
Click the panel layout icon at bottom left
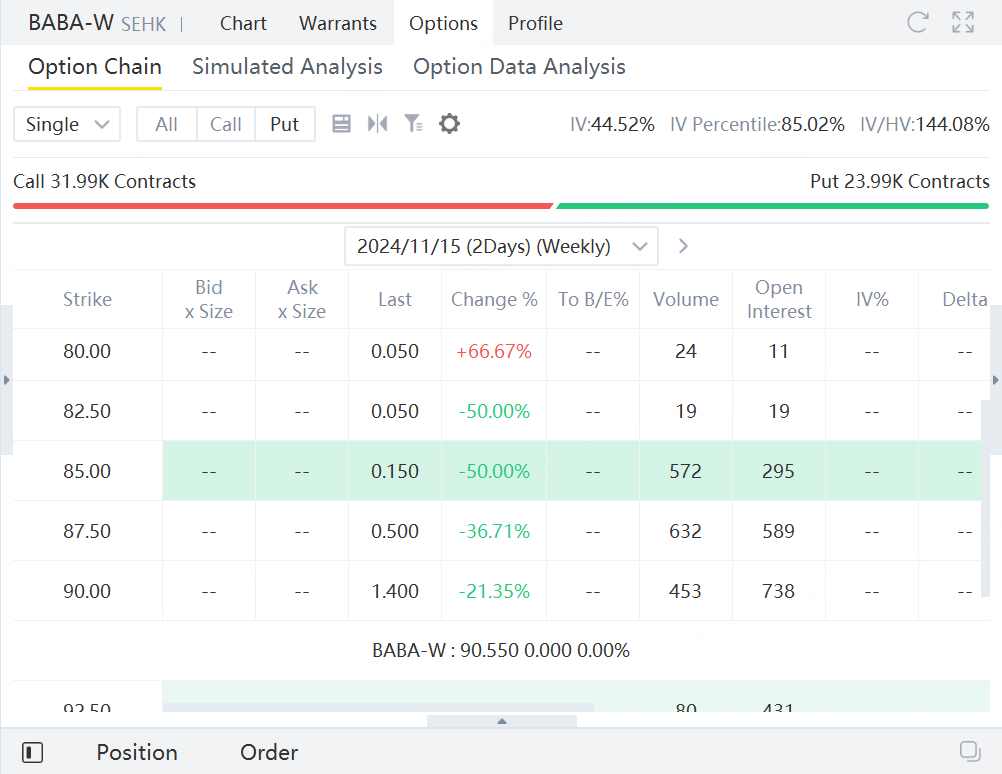(32, 752)
